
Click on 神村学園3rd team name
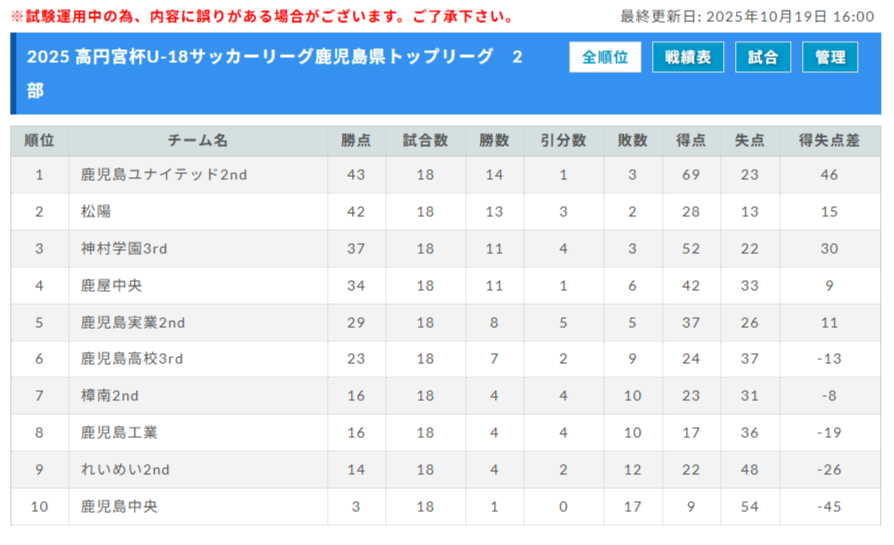[x=124, y=249]
